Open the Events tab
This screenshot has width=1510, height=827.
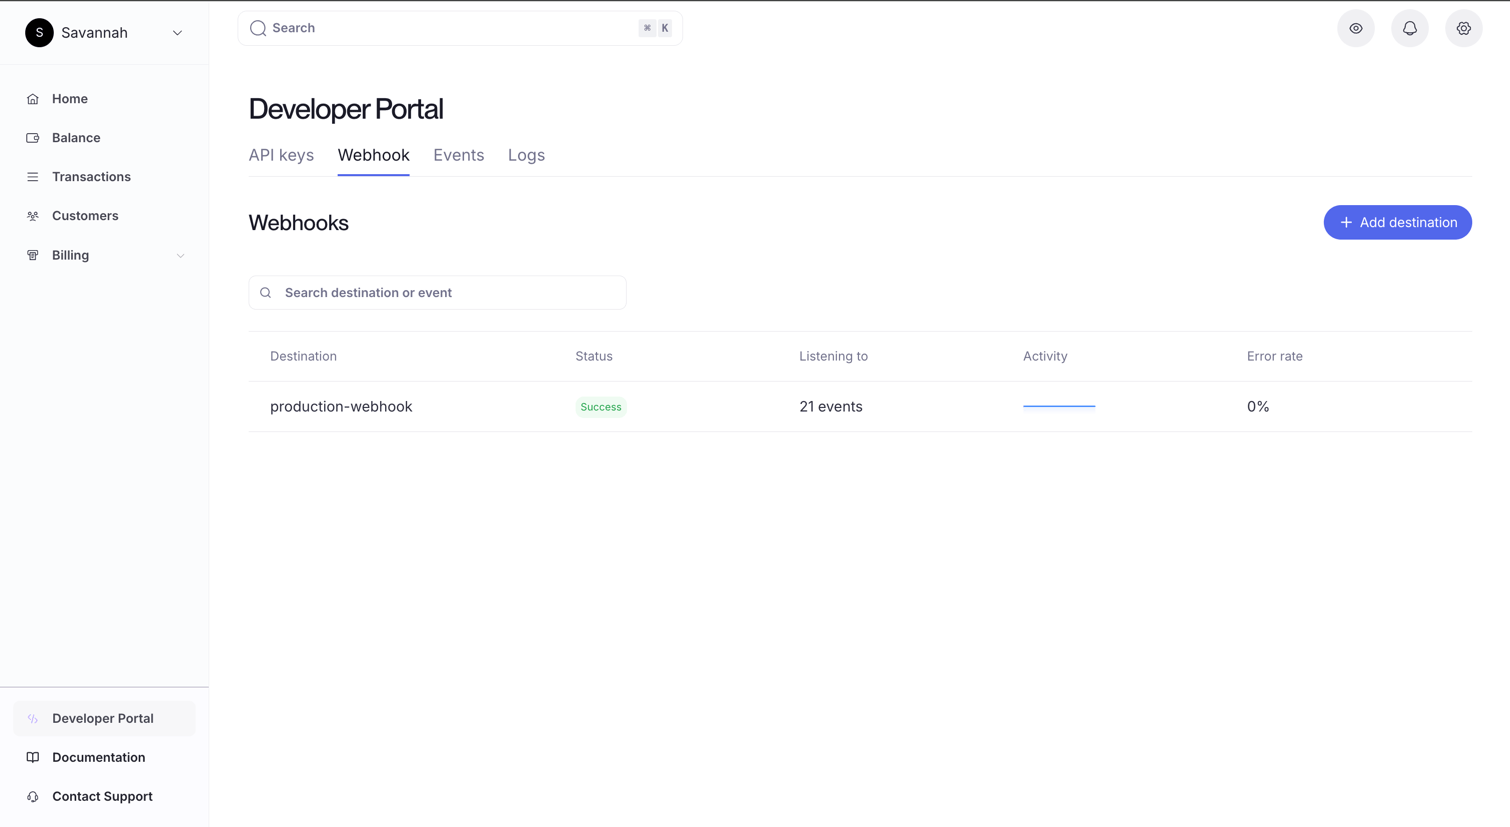(x=458, y=155)
